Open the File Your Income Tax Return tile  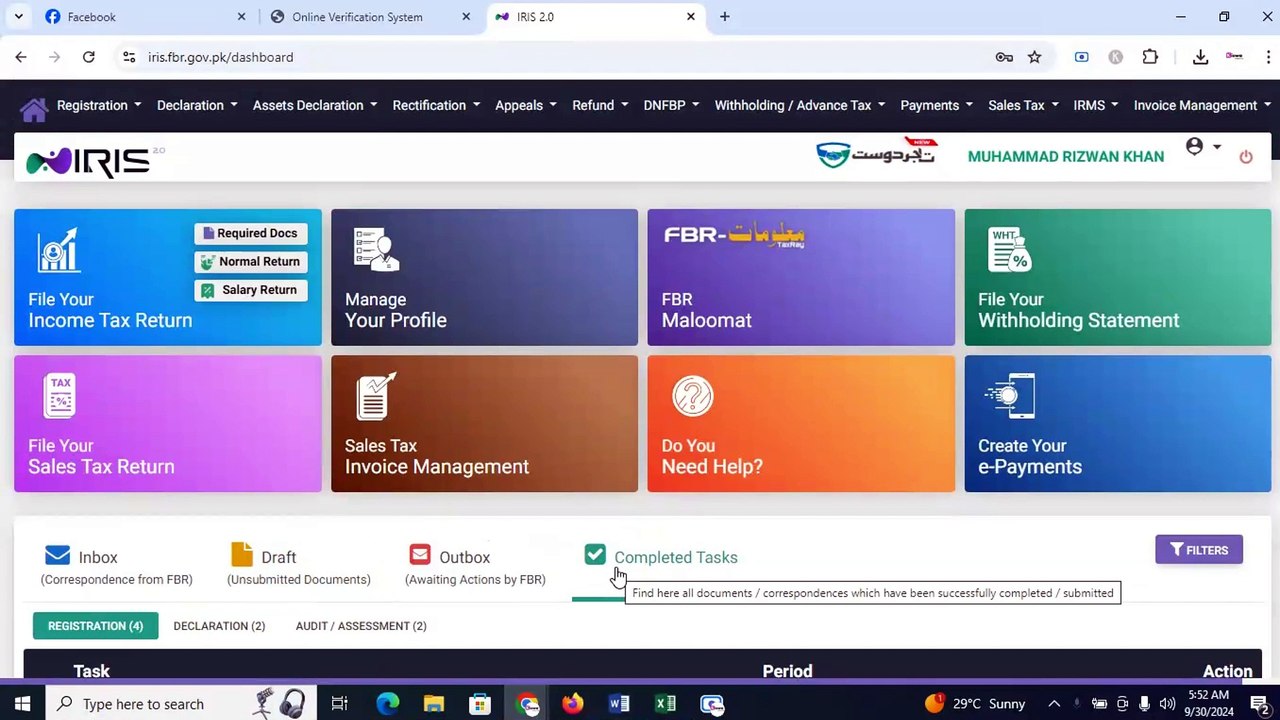(x=168, y=277)
